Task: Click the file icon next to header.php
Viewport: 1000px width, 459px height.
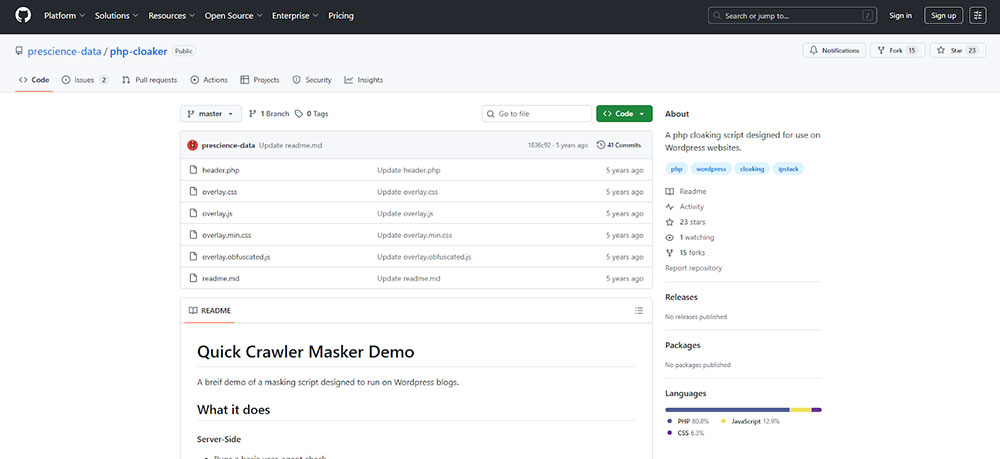Action: [x=193, y=170]
